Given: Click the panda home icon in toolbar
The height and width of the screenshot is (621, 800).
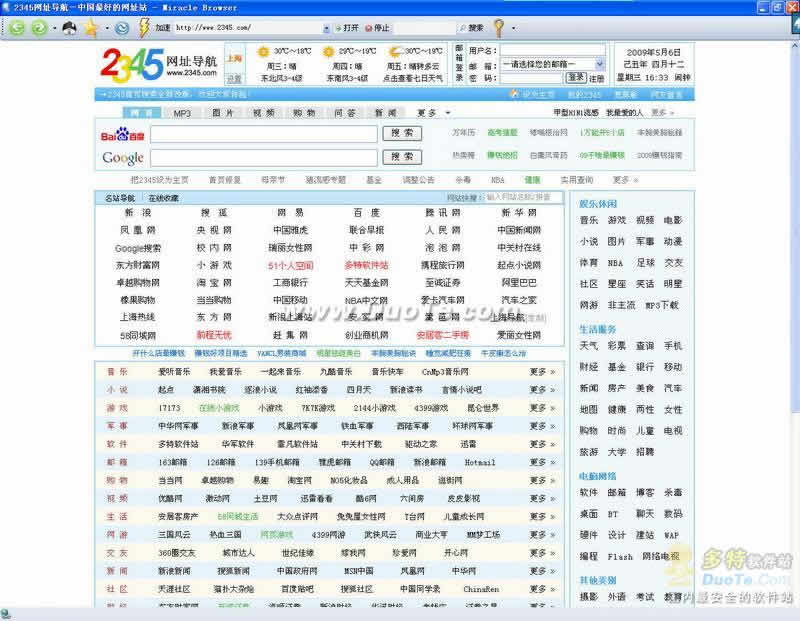Looking at the screenshot, I should 69,28.
